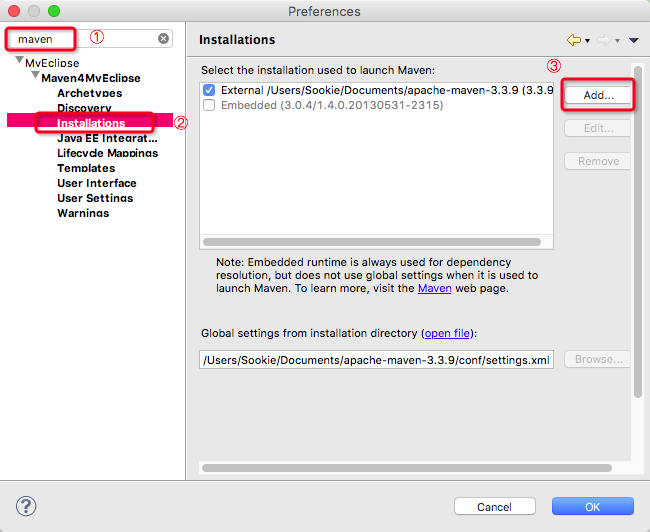Screen dimensions: 650x532
Task: Click the global settings.xml path field
Action: (376, 360)
